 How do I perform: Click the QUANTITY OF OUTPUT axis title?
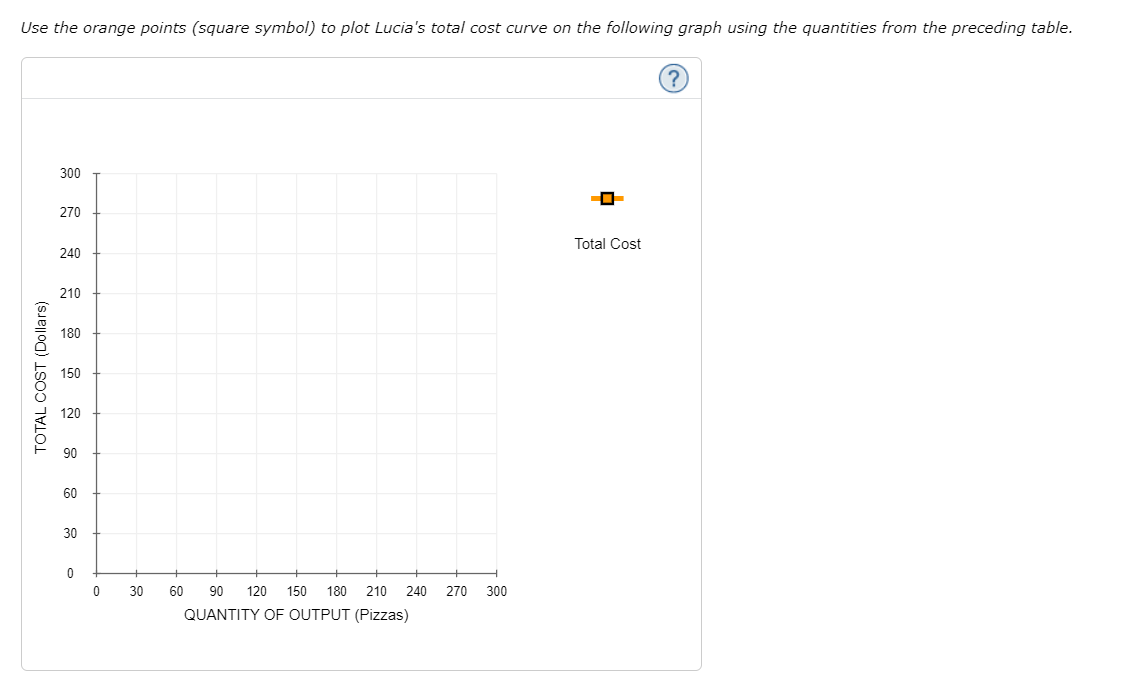[296, 615]
